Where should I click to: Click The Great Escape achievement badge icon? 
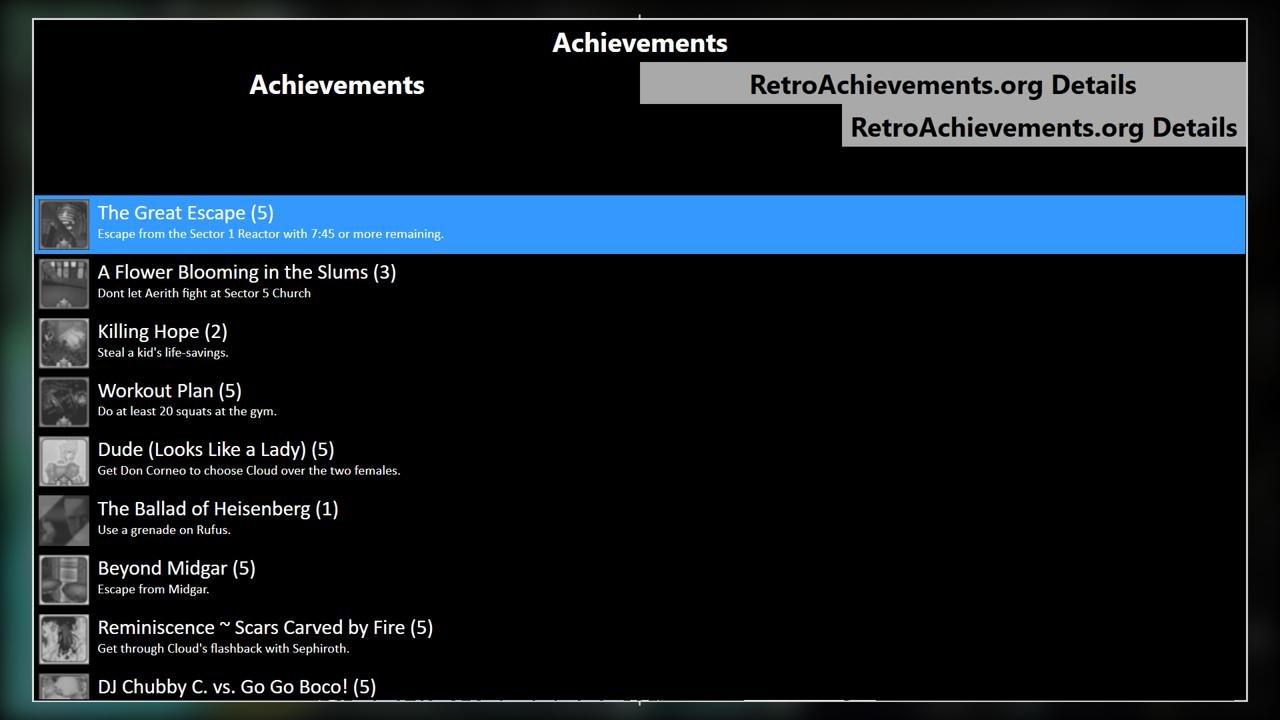pyautogui.click(x=64, y=225)
